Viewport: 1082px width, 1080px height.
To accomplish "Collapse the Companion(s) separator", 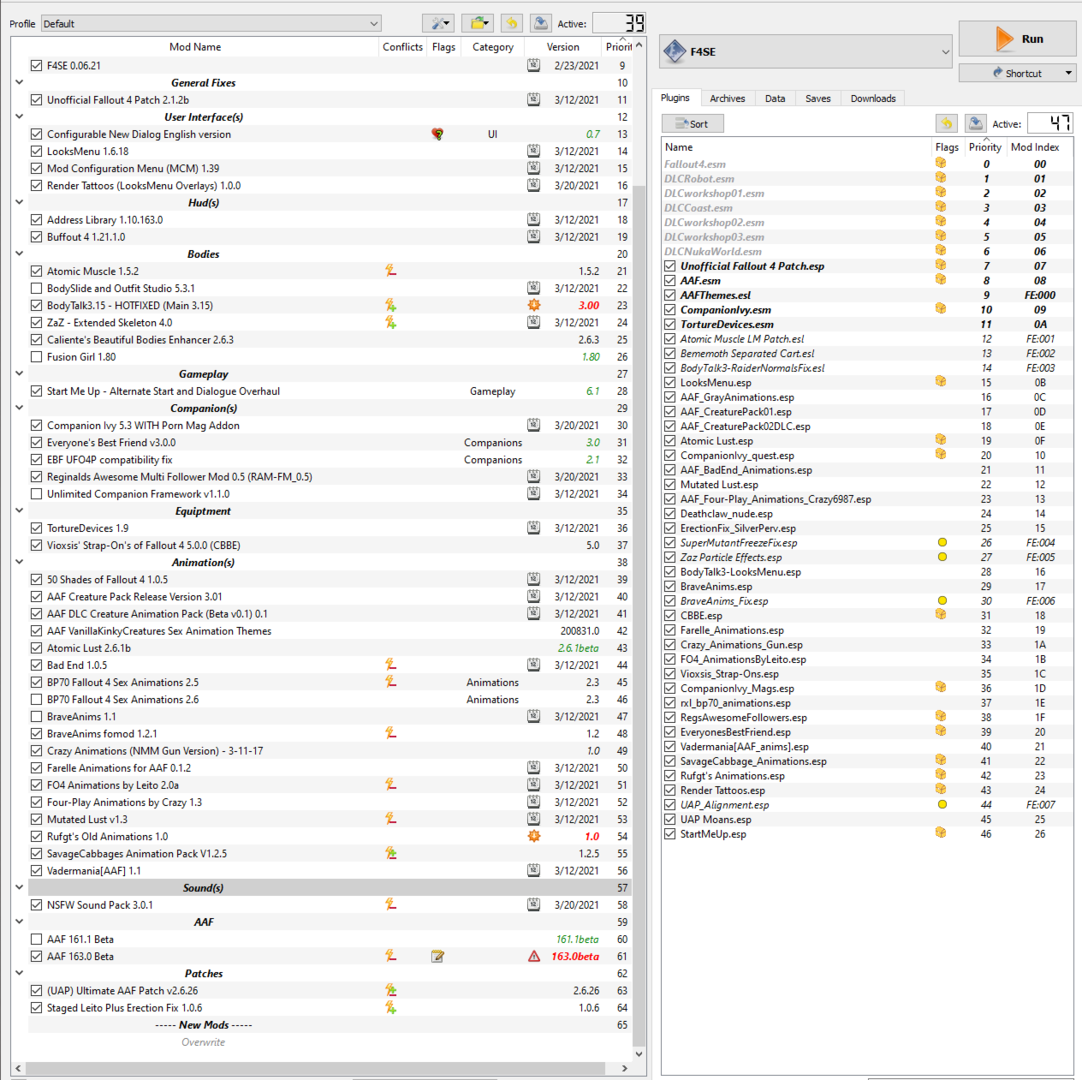I will coord(19,408).
